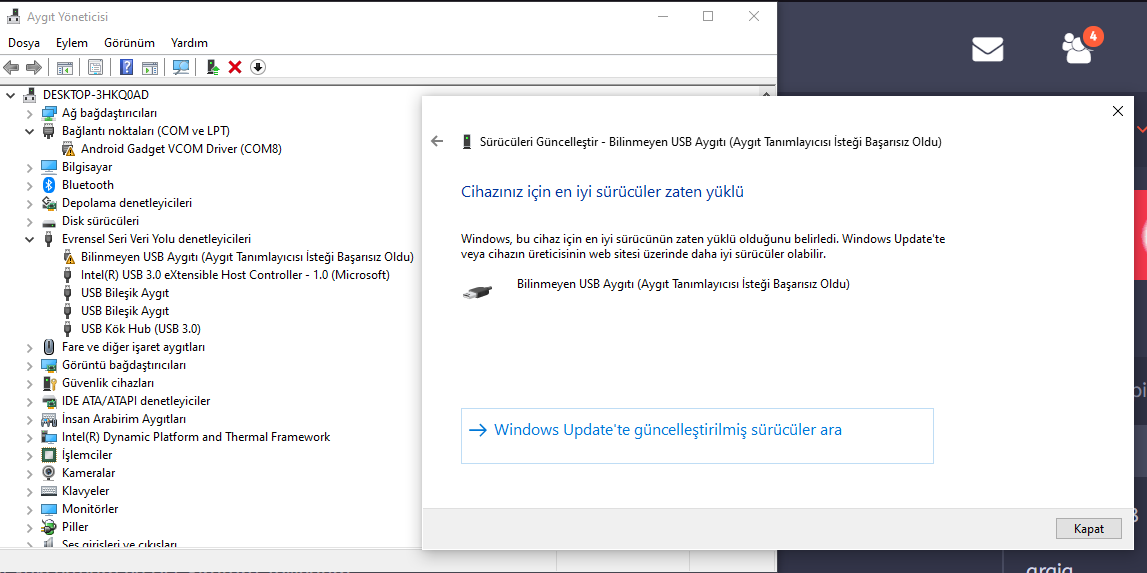1147x573 pixels.
Task: Expand IDE ATA/ATAPI denetleyiciler node
Action: tap(29, 401)
